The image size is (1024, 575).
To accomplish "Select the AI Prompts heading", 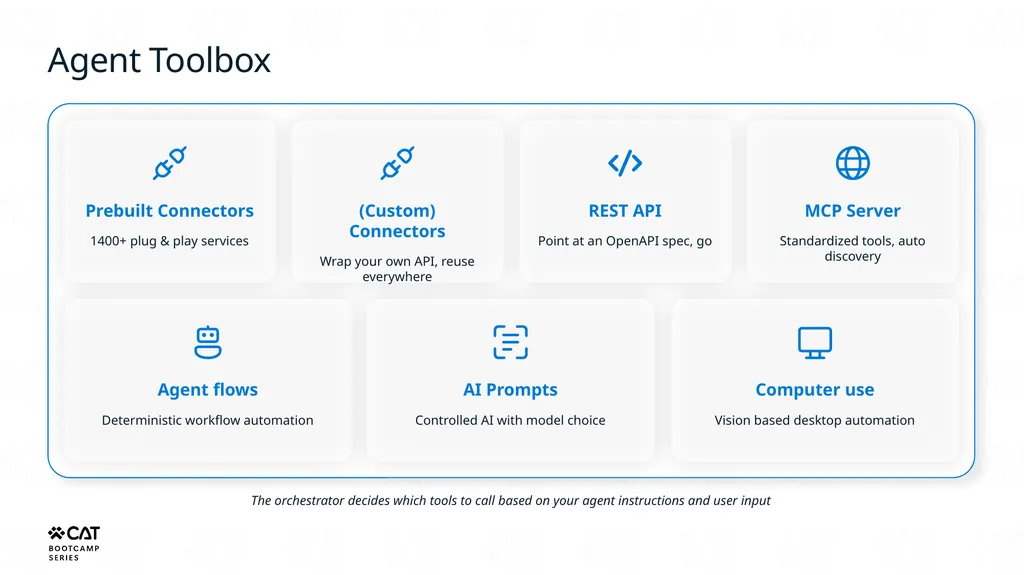I will pos(510,389).
